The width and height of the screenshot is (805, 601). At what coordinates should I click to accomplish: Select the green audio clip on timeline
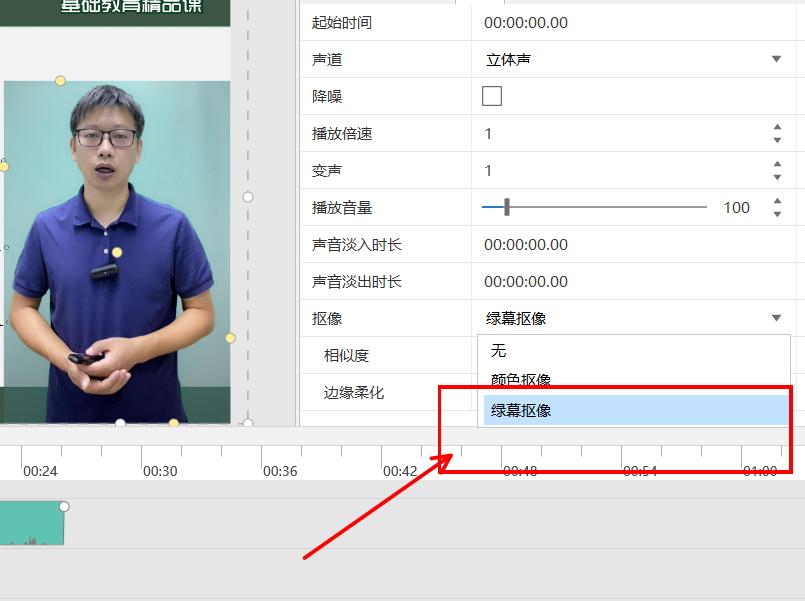(x=30, y=524)
